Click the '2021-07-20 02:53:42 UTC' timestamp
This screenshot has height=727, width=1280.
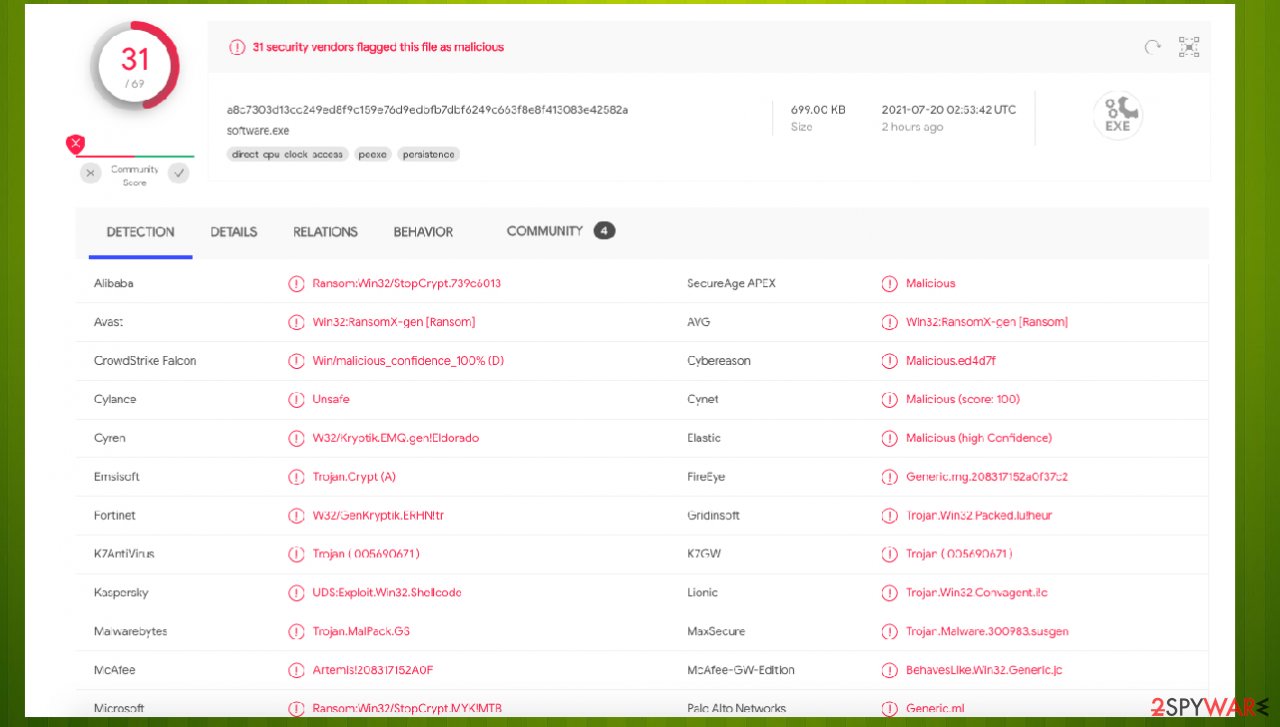(x=949, y=110)
